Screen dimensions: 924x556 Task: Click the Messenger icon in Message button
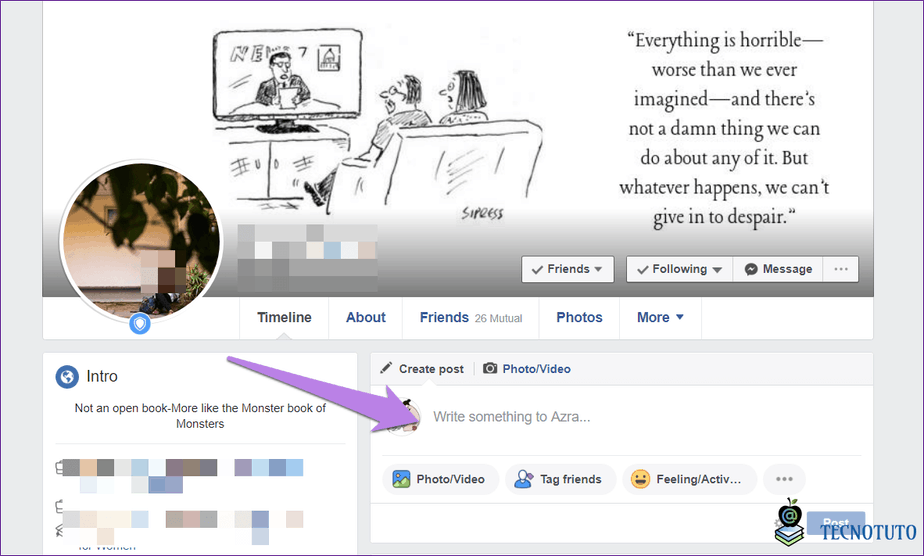click(x=751, y=269)
